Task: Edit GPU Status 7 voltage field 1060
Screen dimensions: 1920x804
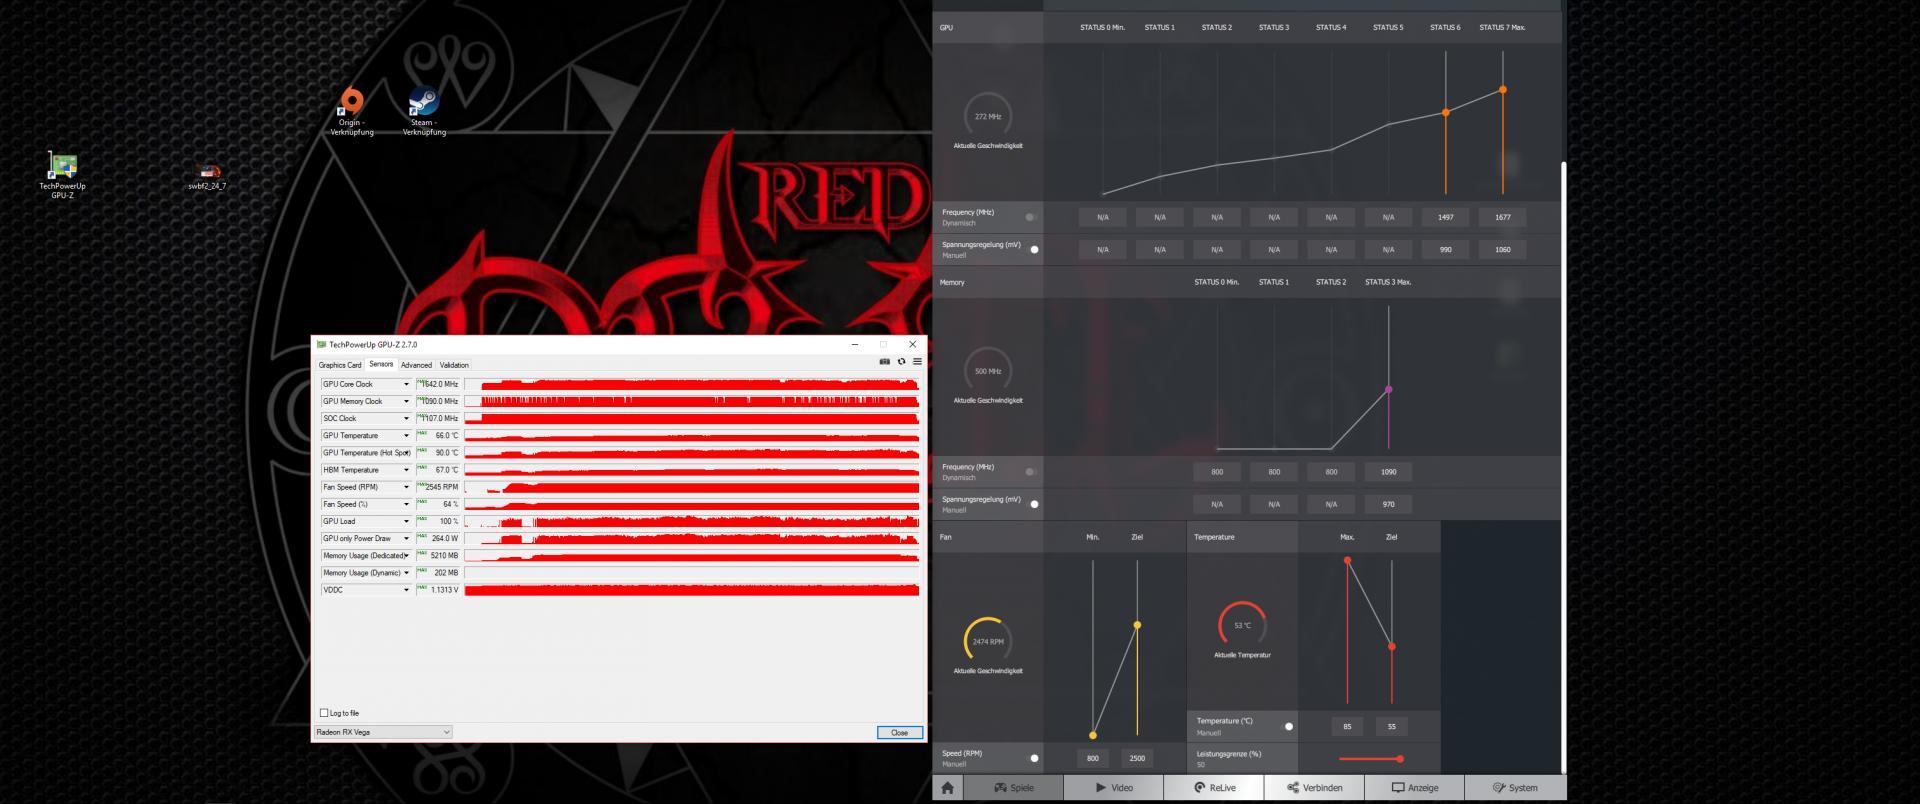Action: (x=1502, y=249)
